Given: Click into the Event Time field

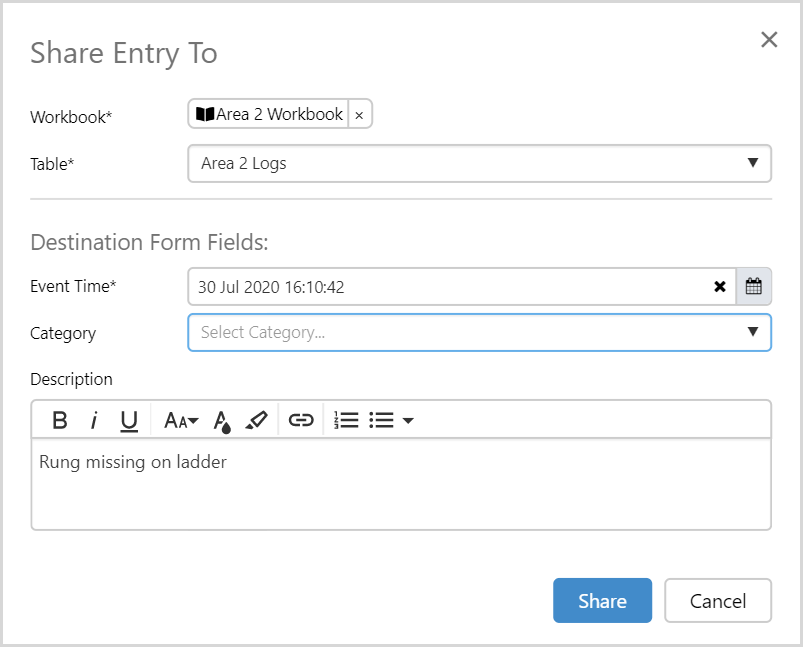Looking at the screenshot, I should (x=450, y=287).
